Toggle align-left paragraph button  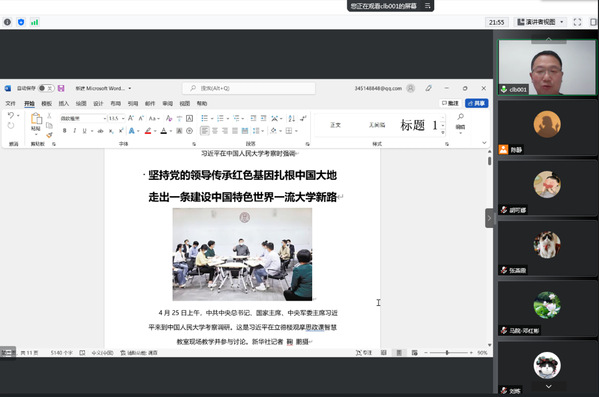click(205, 131)
